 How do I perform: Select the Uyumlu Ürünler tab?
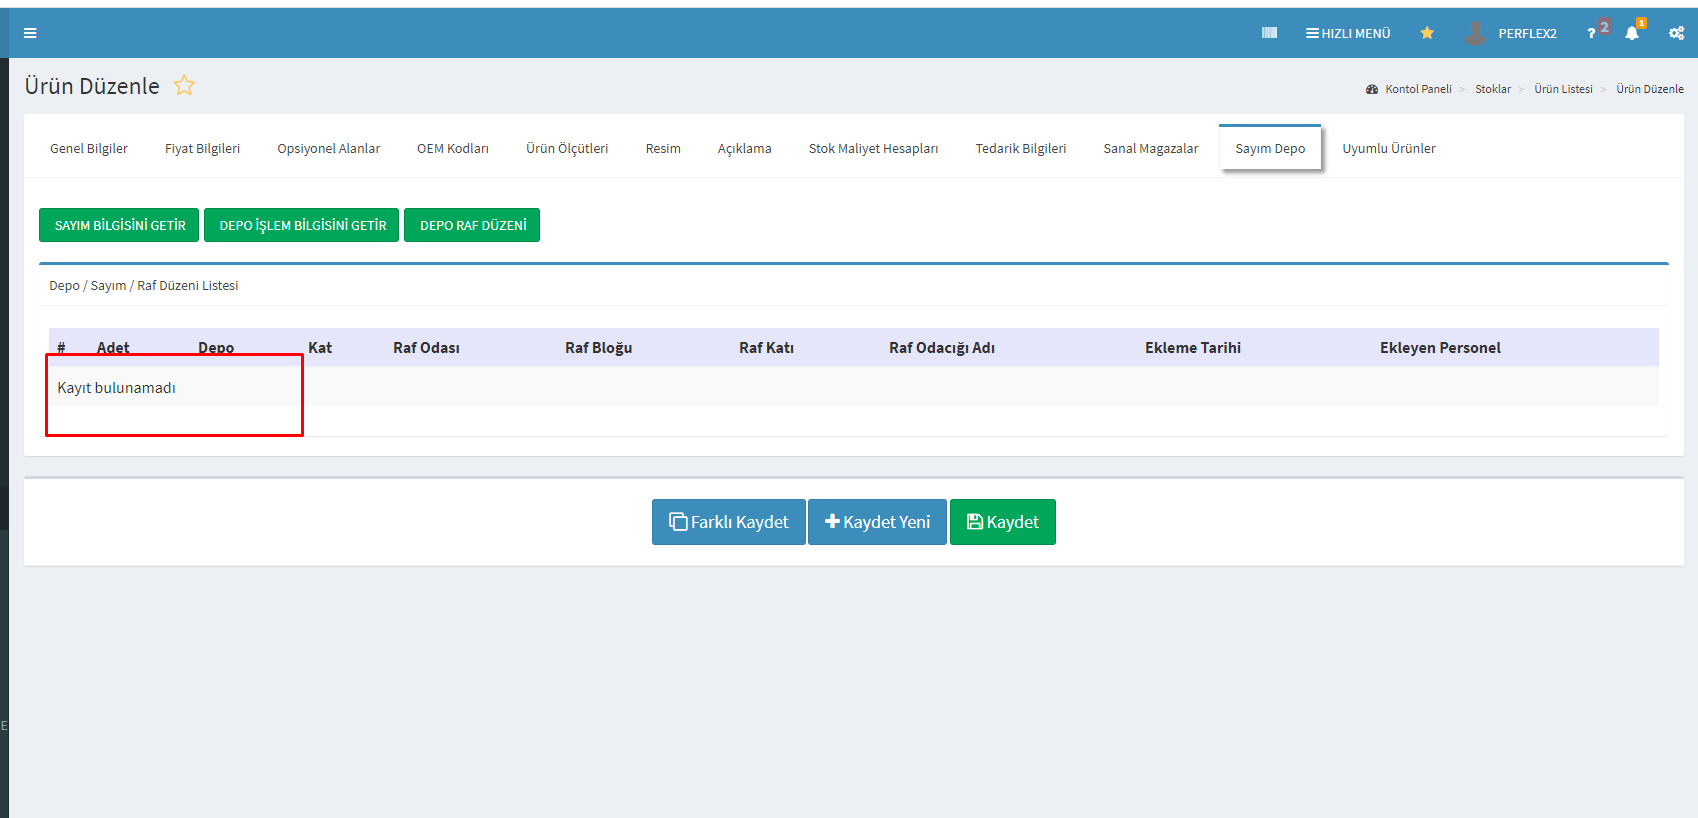tap(1388, 148)
